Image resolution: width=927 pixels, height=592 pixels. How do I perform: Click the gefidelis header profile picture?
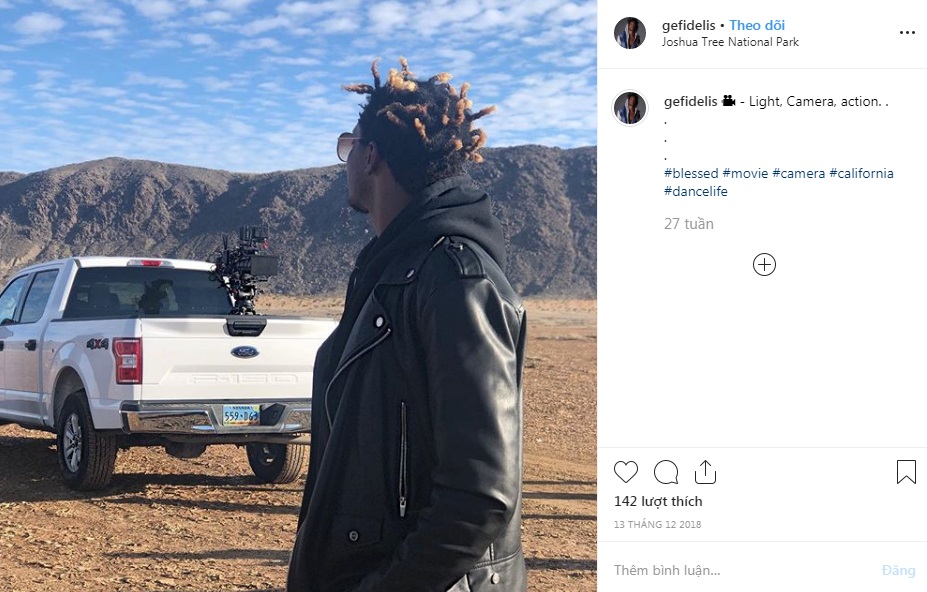pyautogui.click(x=630, y=33)
